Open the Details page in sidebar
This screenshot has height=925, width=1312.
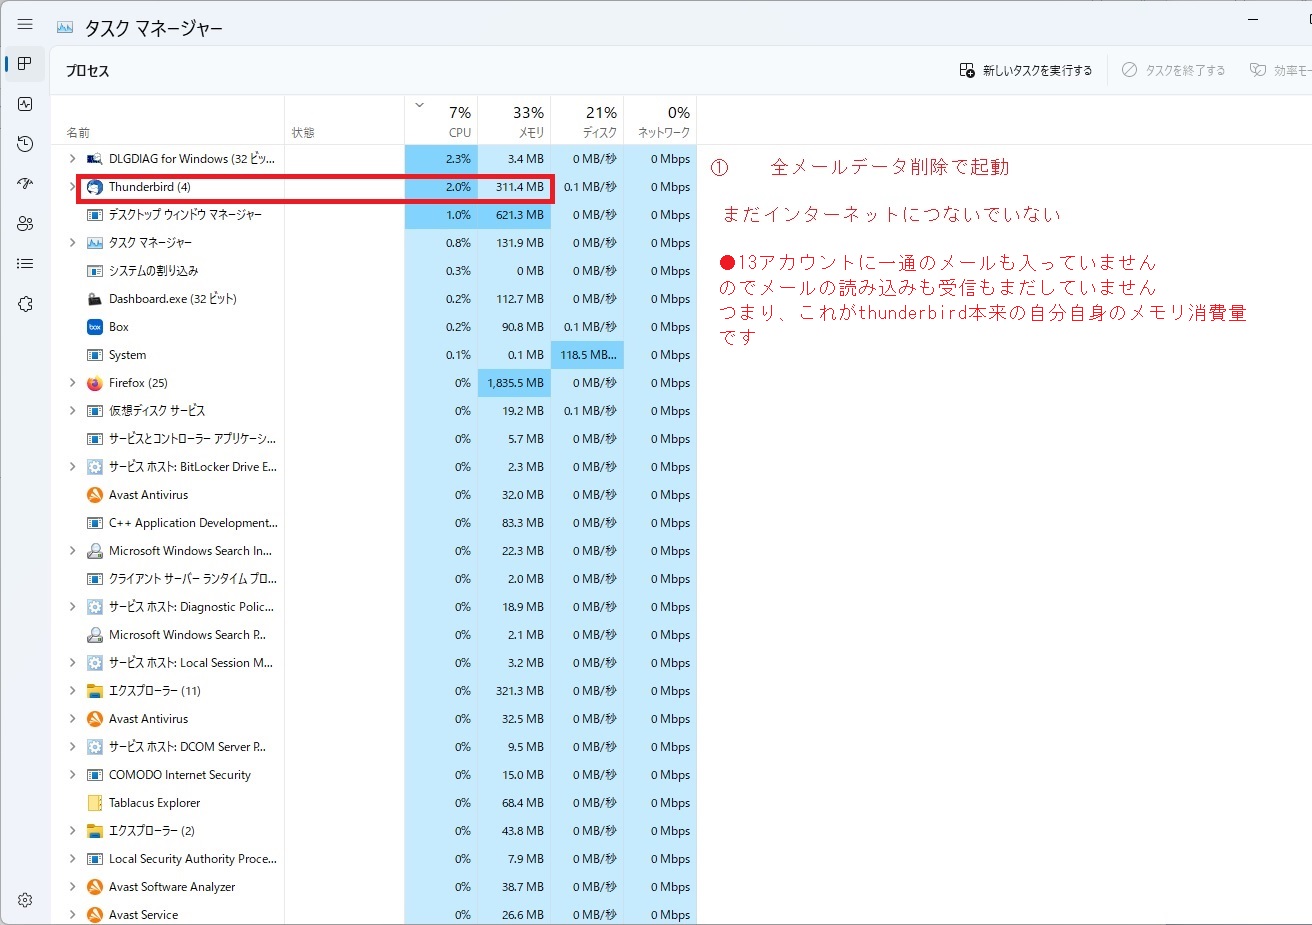(25, 264)
